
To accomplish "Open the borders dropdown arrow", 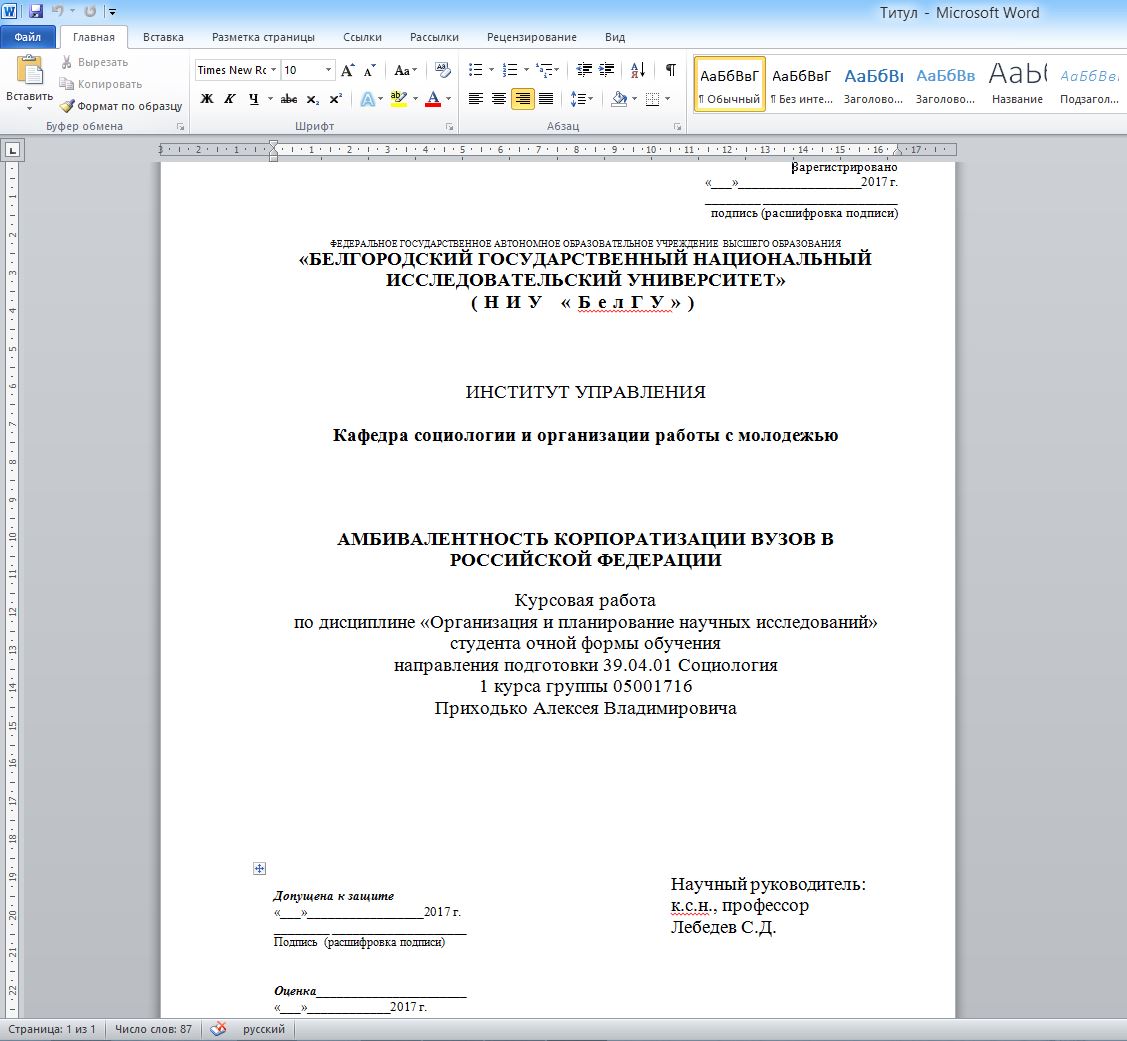I will click(x=668, y=98).
